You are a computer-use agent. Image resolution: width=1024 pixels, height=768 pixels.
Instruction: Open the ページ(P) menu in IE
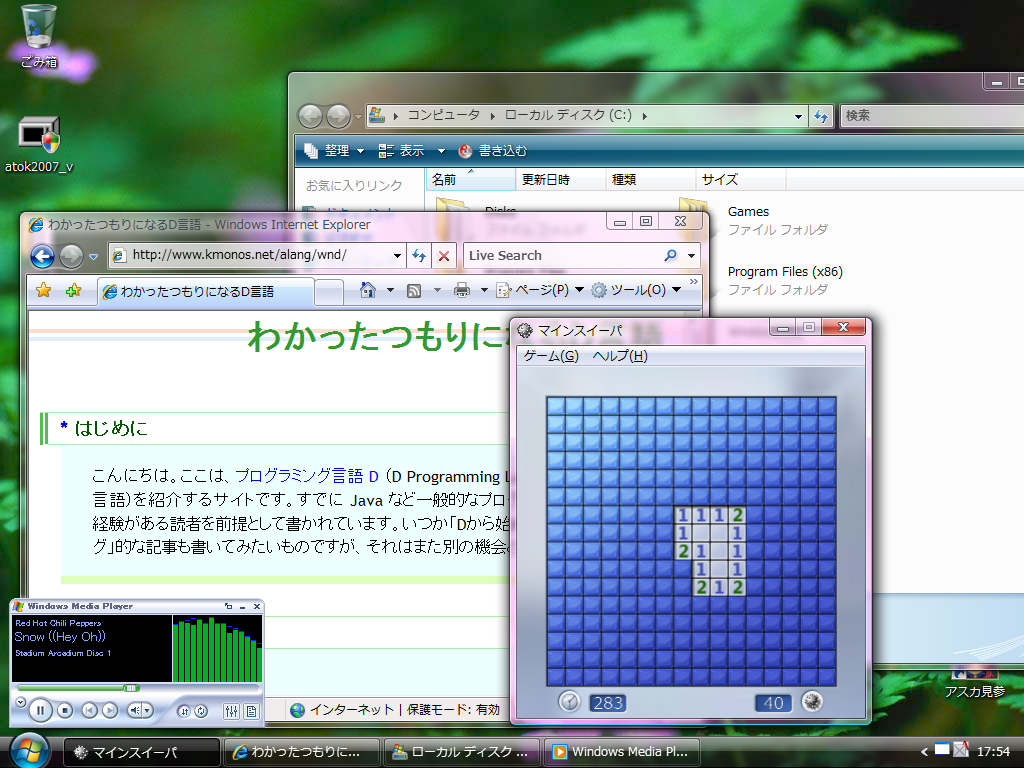pos(539,290)
